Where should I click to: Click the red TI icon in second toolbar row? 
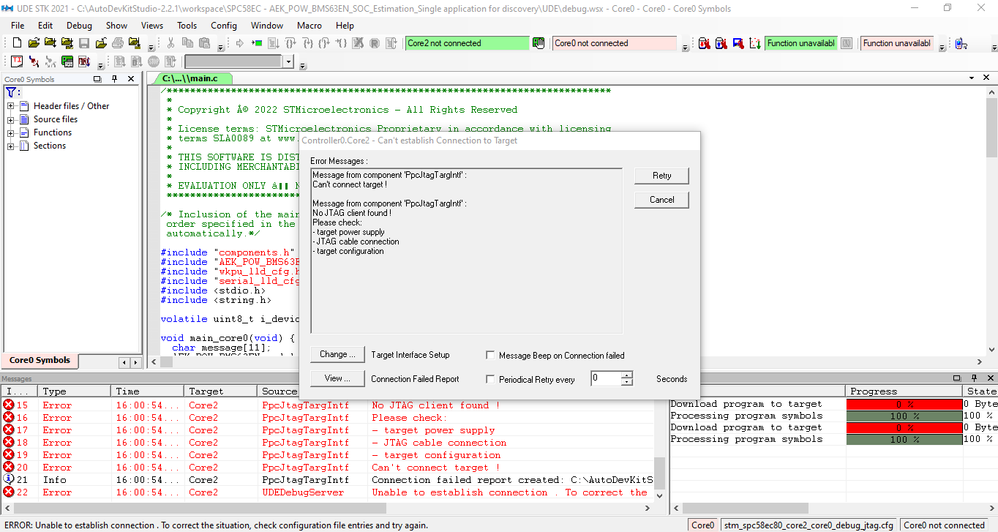[17, 62]
